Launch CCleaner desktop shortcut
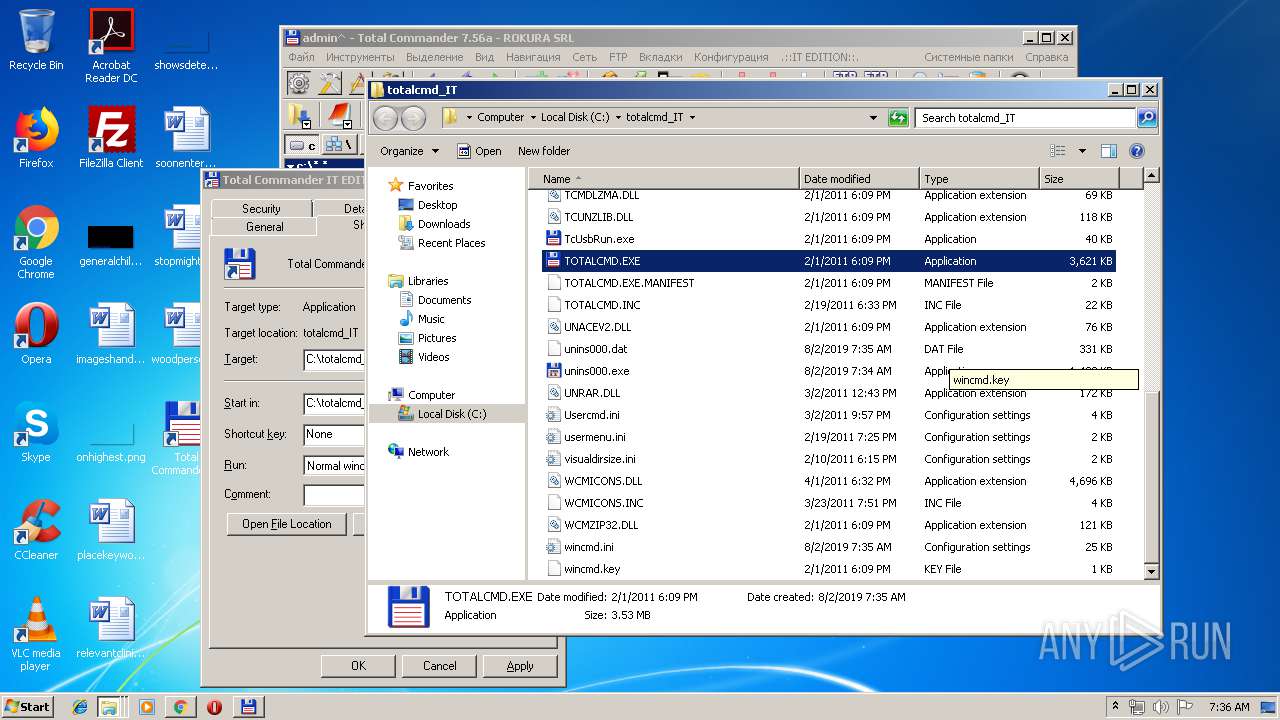The width and height of the screenshot is (1280, 720). tap(36, 530)
